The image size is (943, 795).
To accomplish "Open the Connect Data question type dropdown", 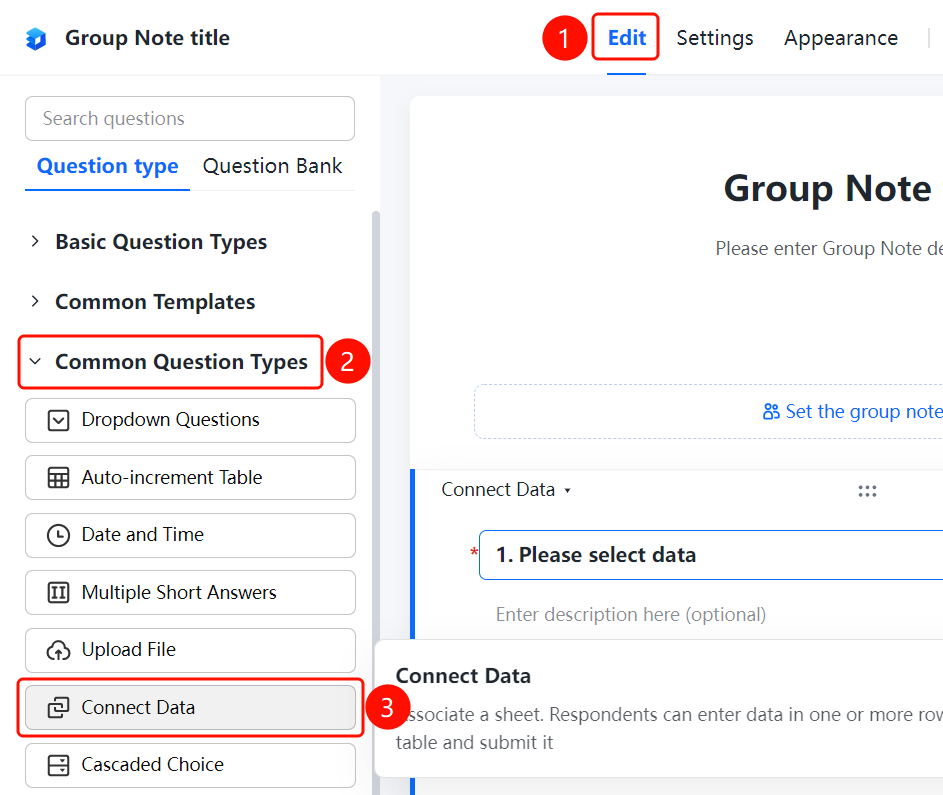I will [x=506, y=490].
